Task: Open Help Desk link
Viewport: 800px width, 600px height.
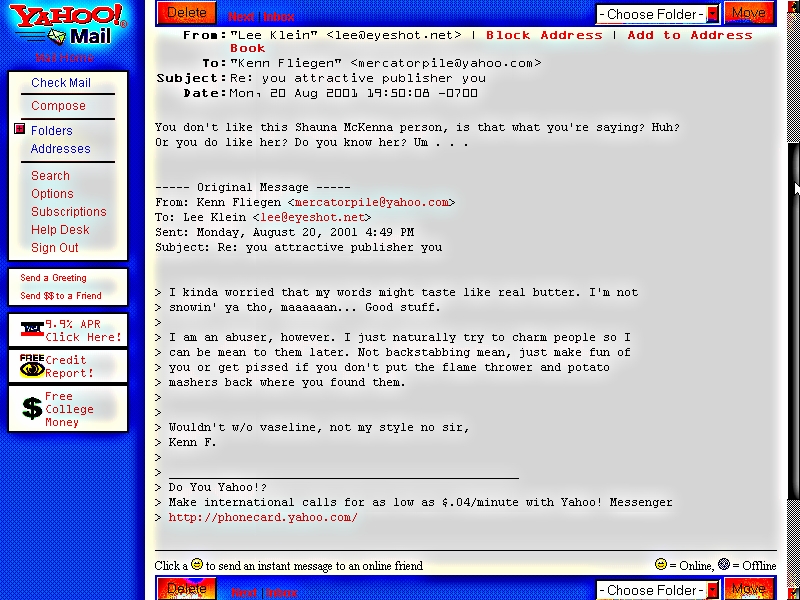Action: tap(60, 230)
